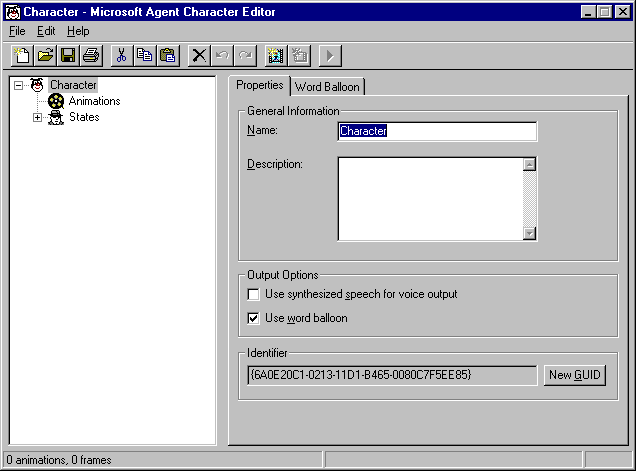The width and height of the screenshot is (636, 471).
Task: Click the Identifier GUID field
Action: pos(392,375)
